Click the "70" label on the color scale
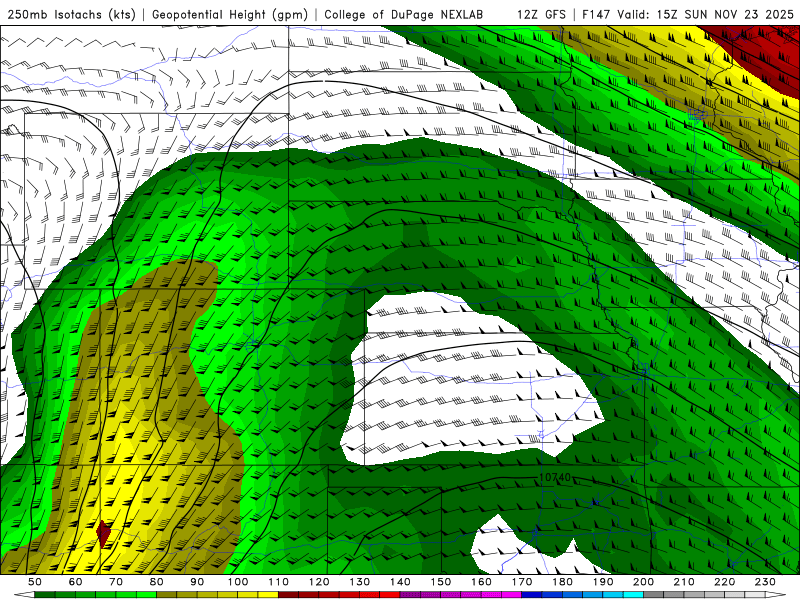The image size is (800, 600). (x=116, y=582)
